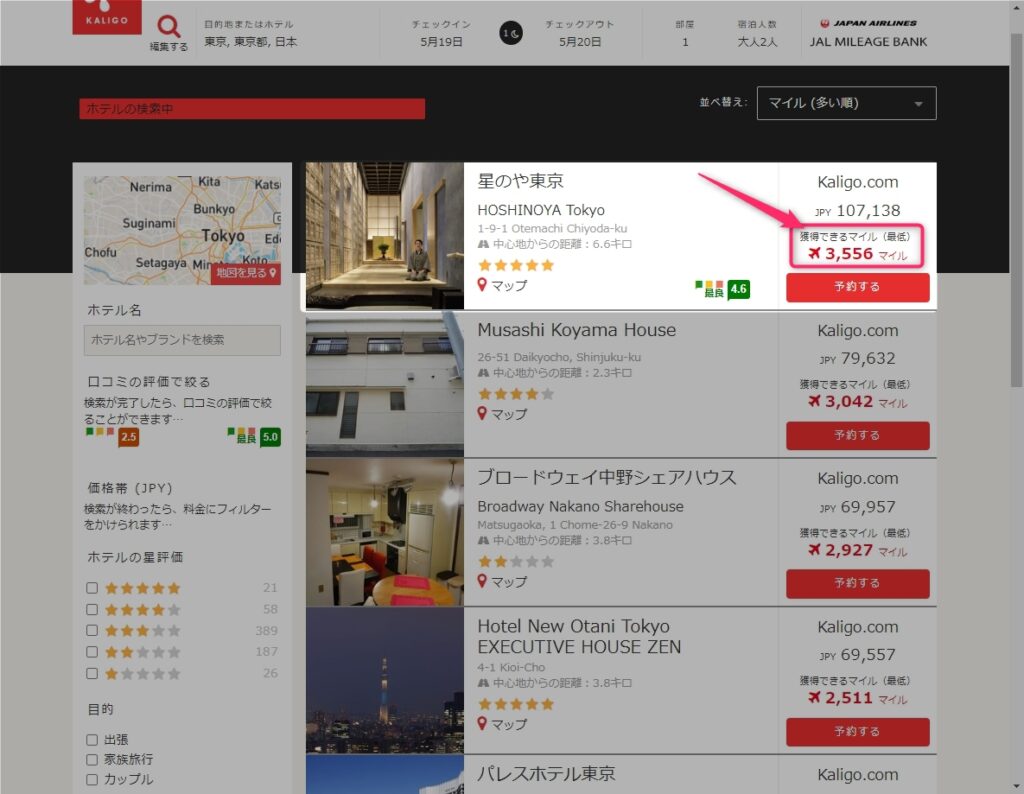Book Musashi Koyama House with 予約する

[x=857, y=436]
